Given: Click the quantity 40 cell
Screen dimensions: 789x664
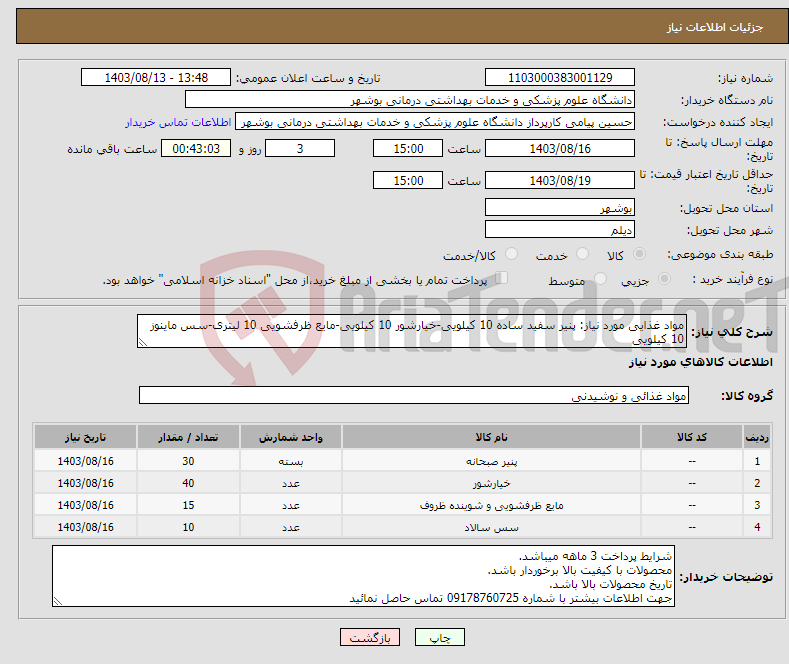Looking at the screenshot, I should pos(188,483).
